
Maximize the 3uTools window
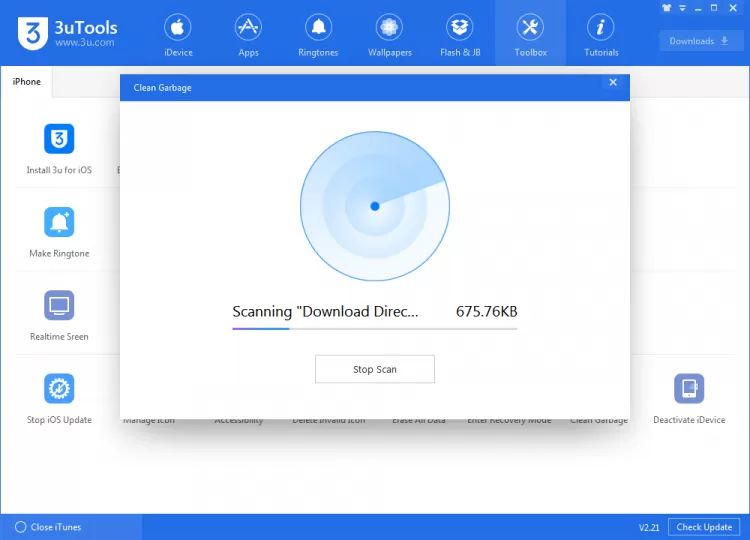pyautogui.click(x=714, y=8)
